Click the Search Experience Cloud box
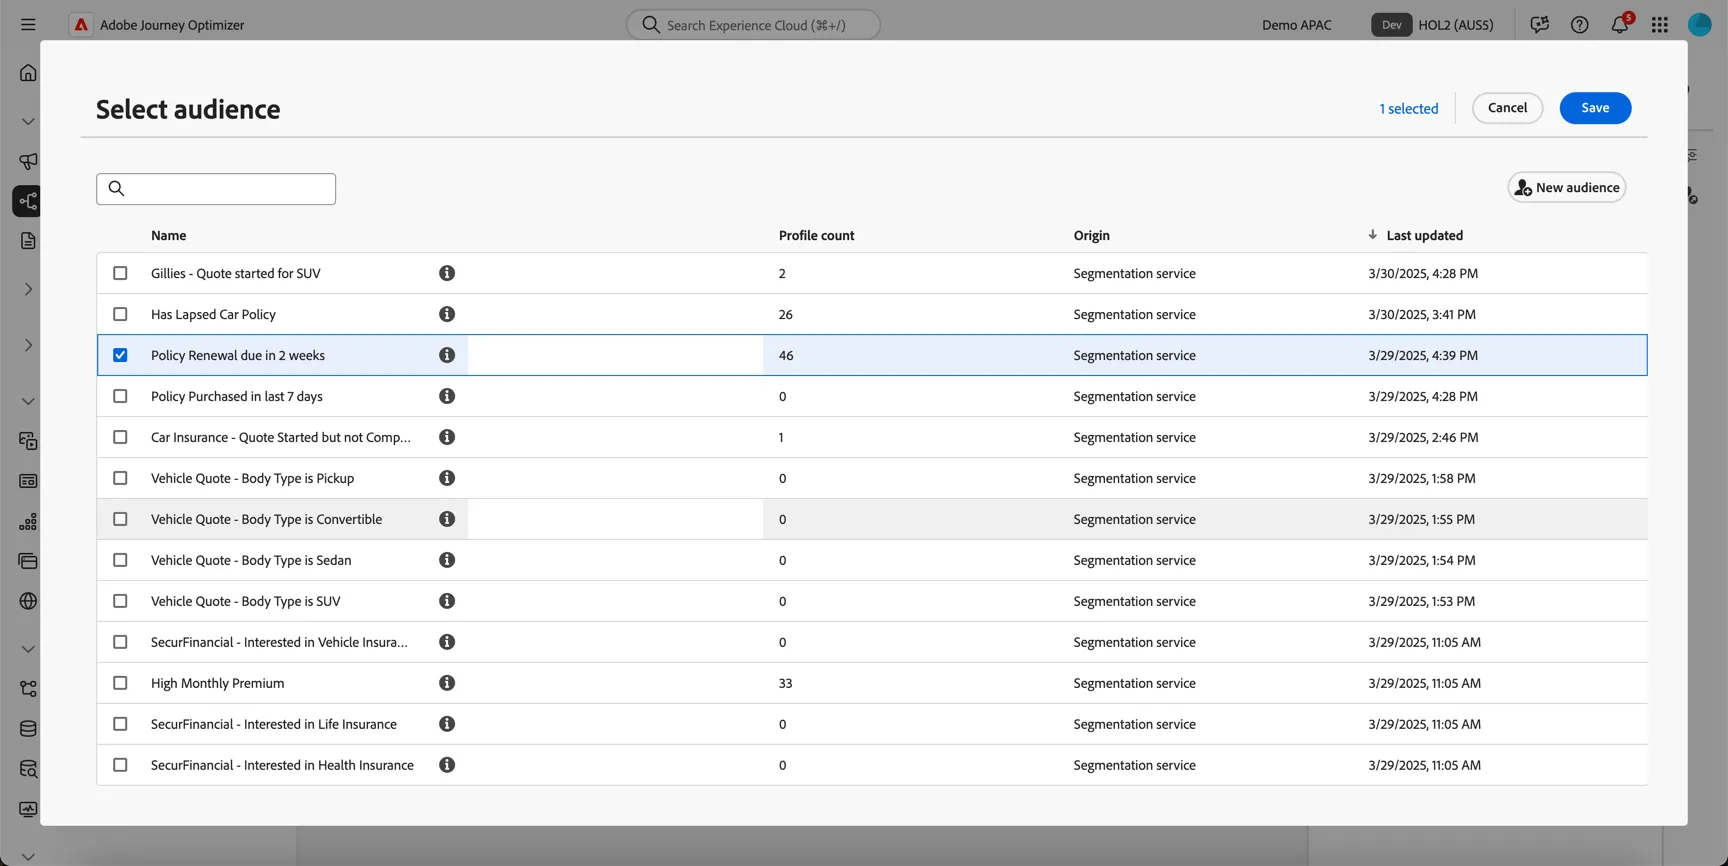Image resolution: width=1728 pixels, height=866 pixels. [753, 25]
